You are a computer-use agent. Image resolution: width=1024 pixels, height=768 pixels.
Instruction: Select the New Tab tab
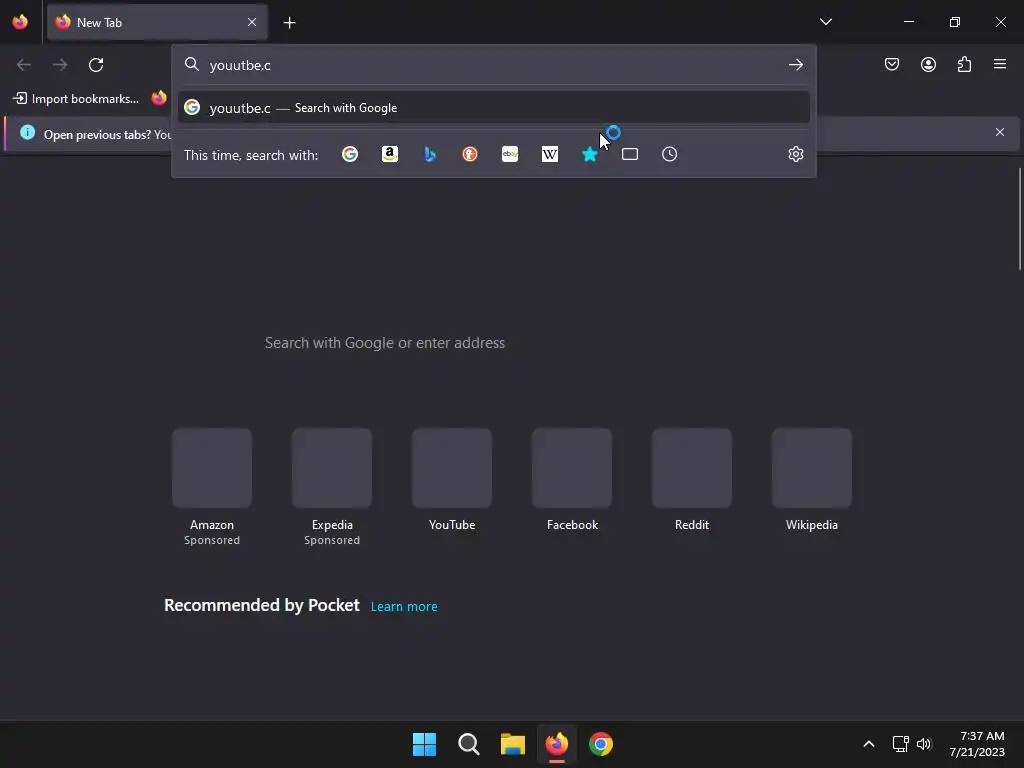point(157,22)
